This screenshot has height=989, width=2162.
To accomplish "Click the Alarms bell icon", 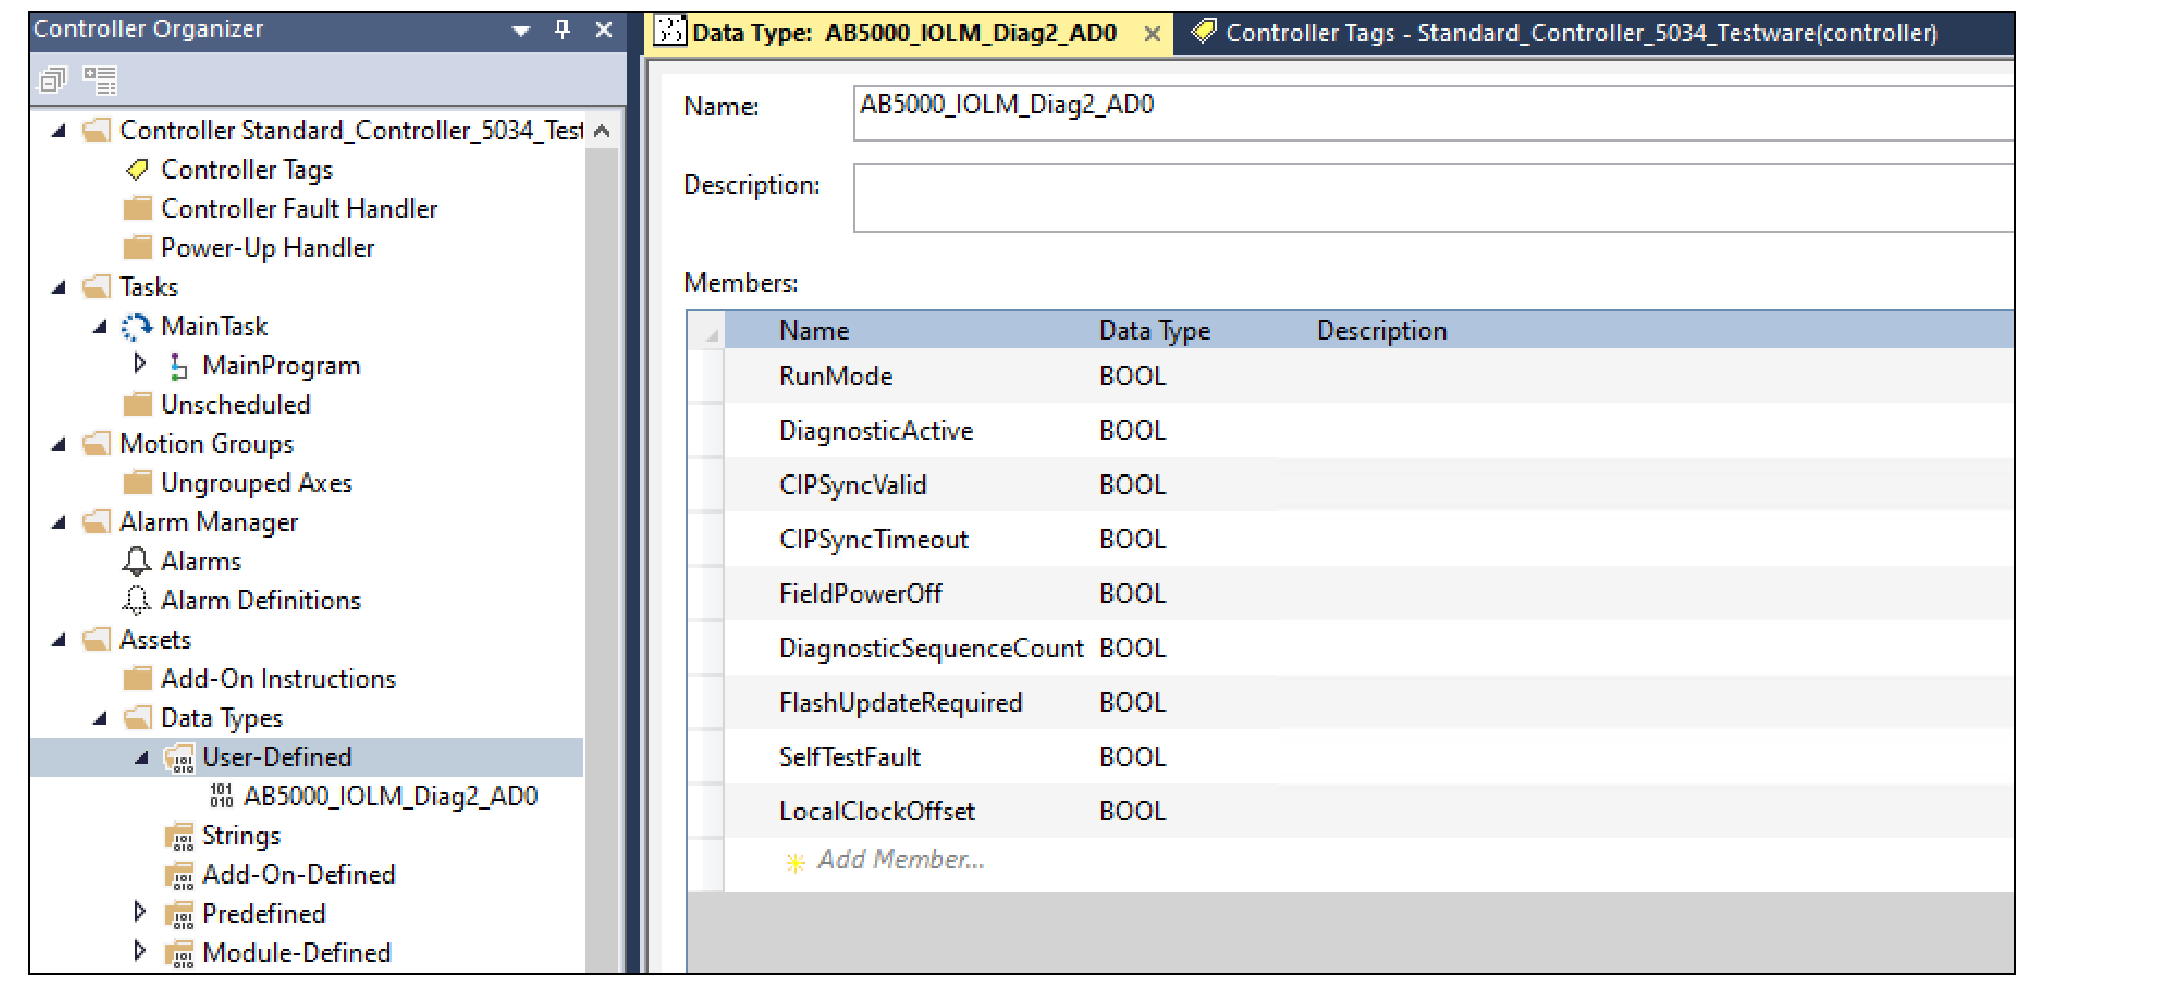I will (137, 562).
